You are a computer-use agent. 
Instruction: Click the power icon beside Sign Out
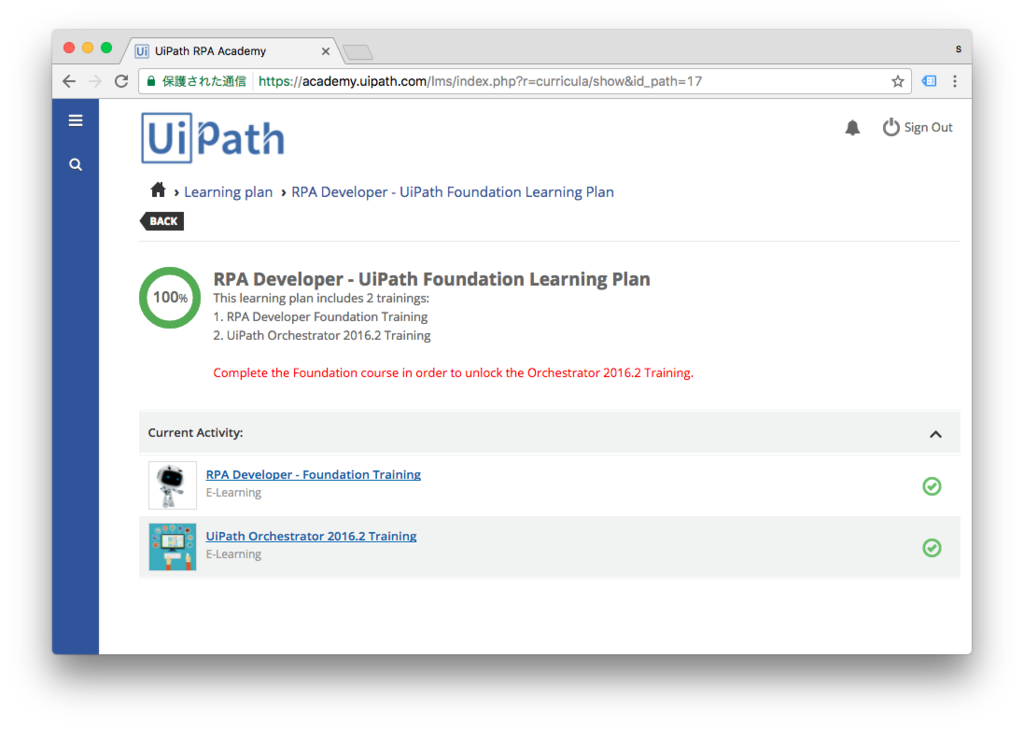click(890, 127)
